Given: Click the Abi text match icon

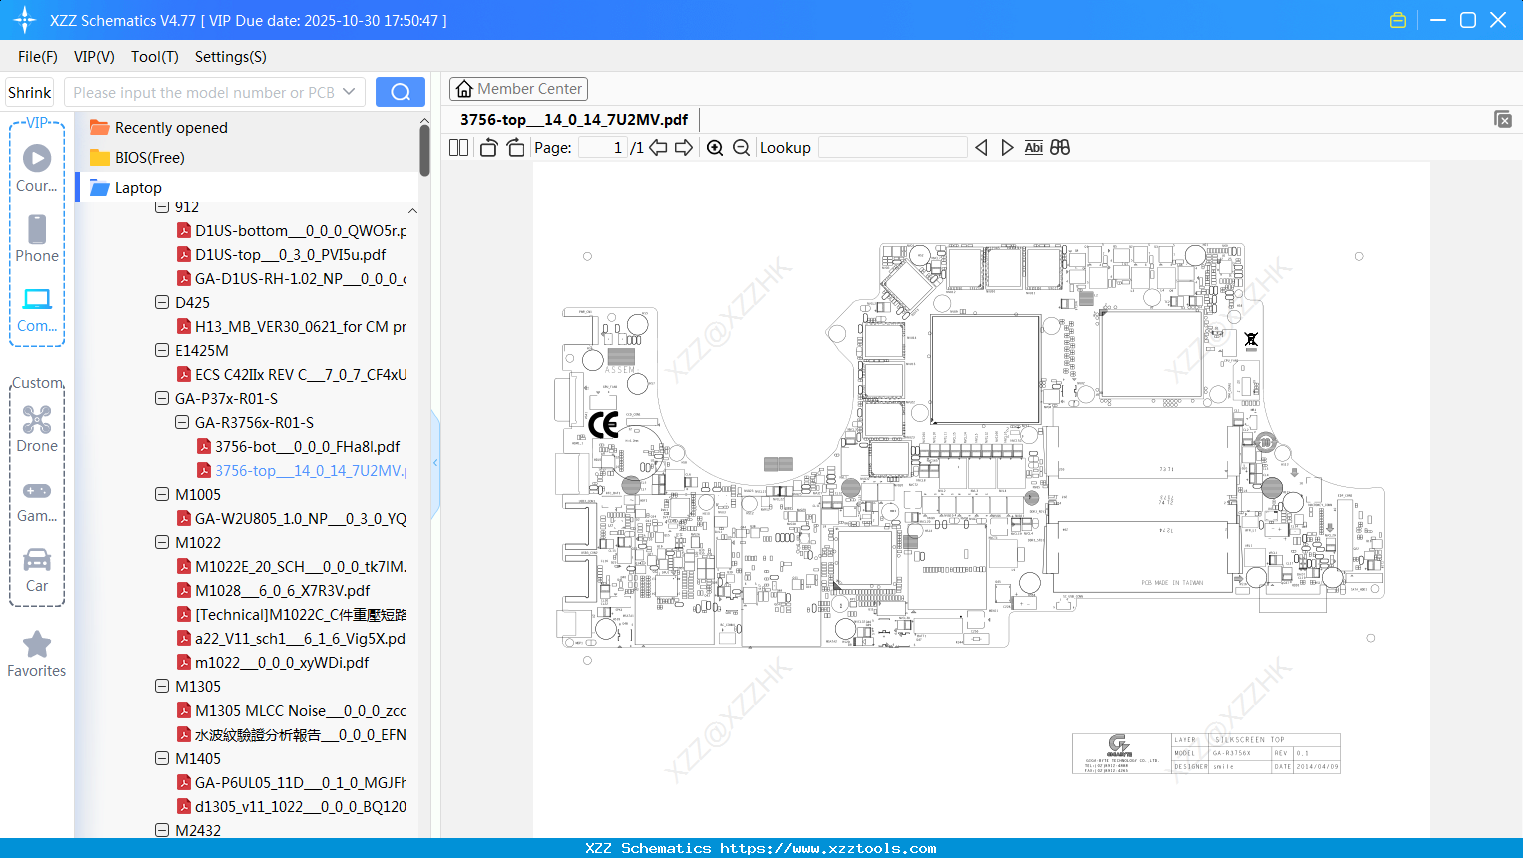Looking at the screenshot, I should (1034, 148).
